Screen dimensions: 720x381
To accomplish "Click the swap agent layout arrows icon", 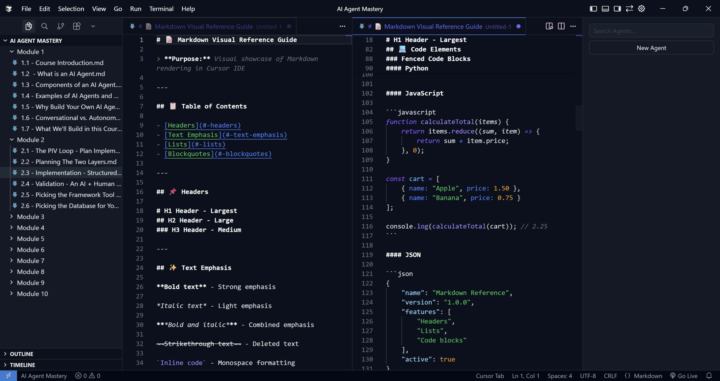I will coord(629,9).
